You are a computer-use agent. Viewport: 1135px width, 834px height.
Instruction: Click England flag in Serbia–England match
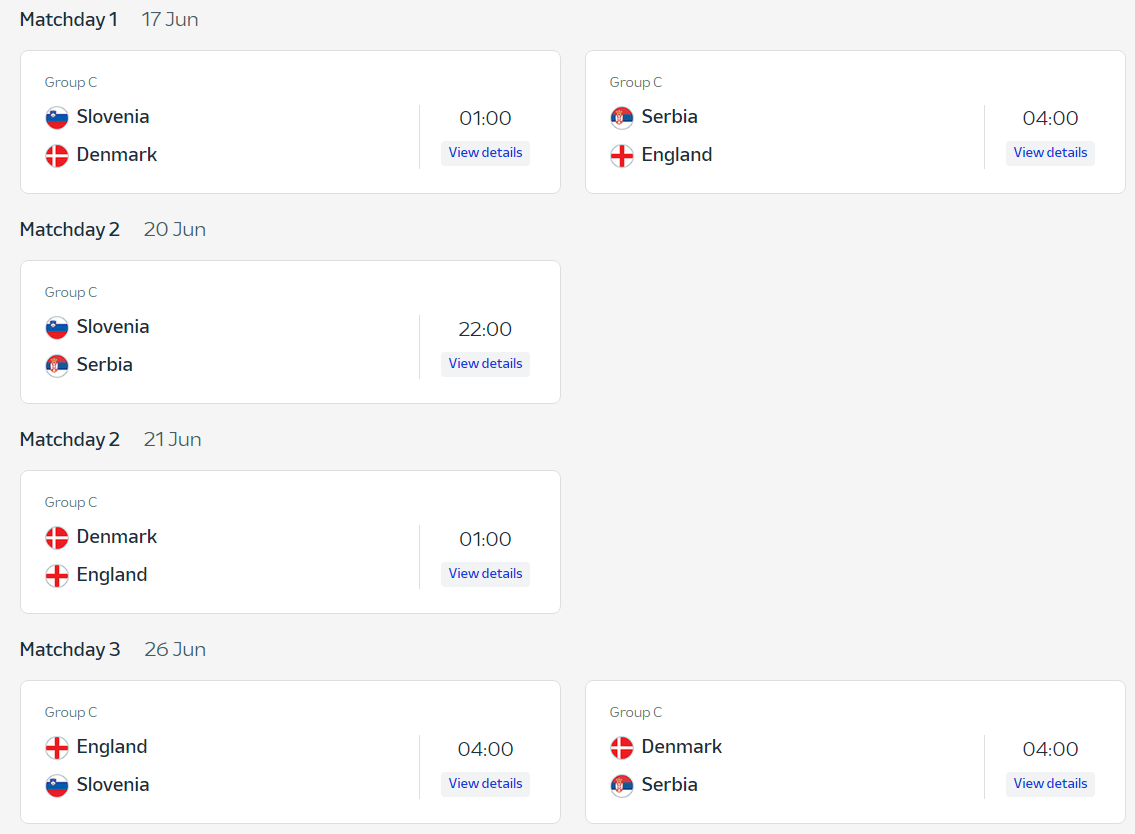point(622,156)
